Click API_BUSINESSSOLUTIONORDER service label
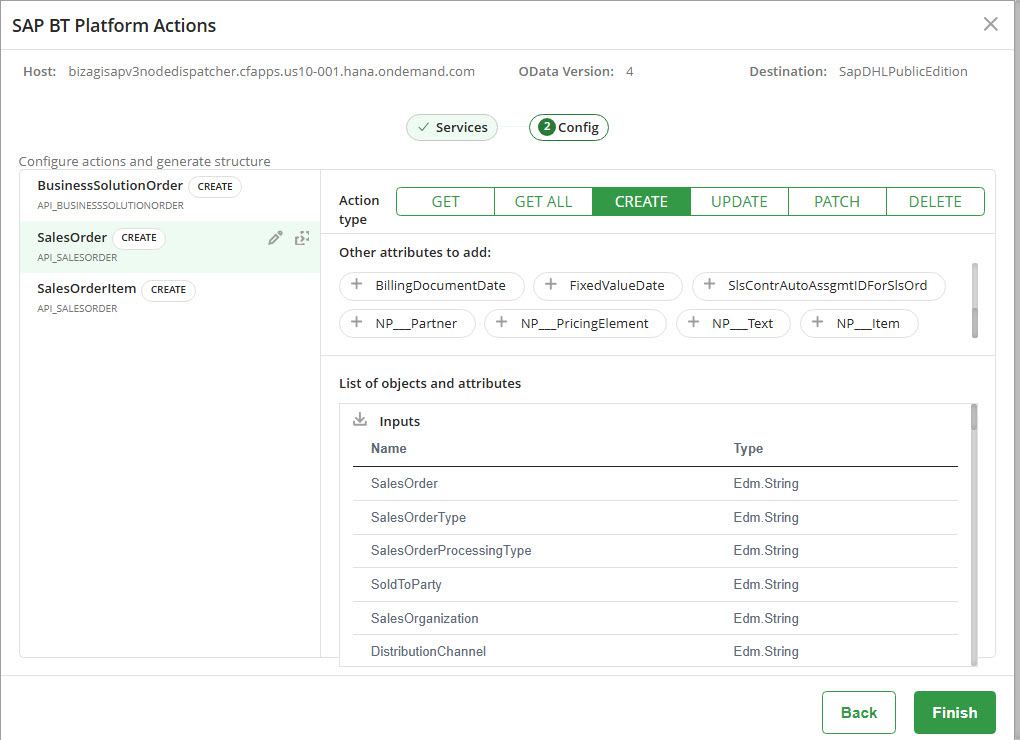This screenshot has height=740, width=1020. (x=111, y=205)
